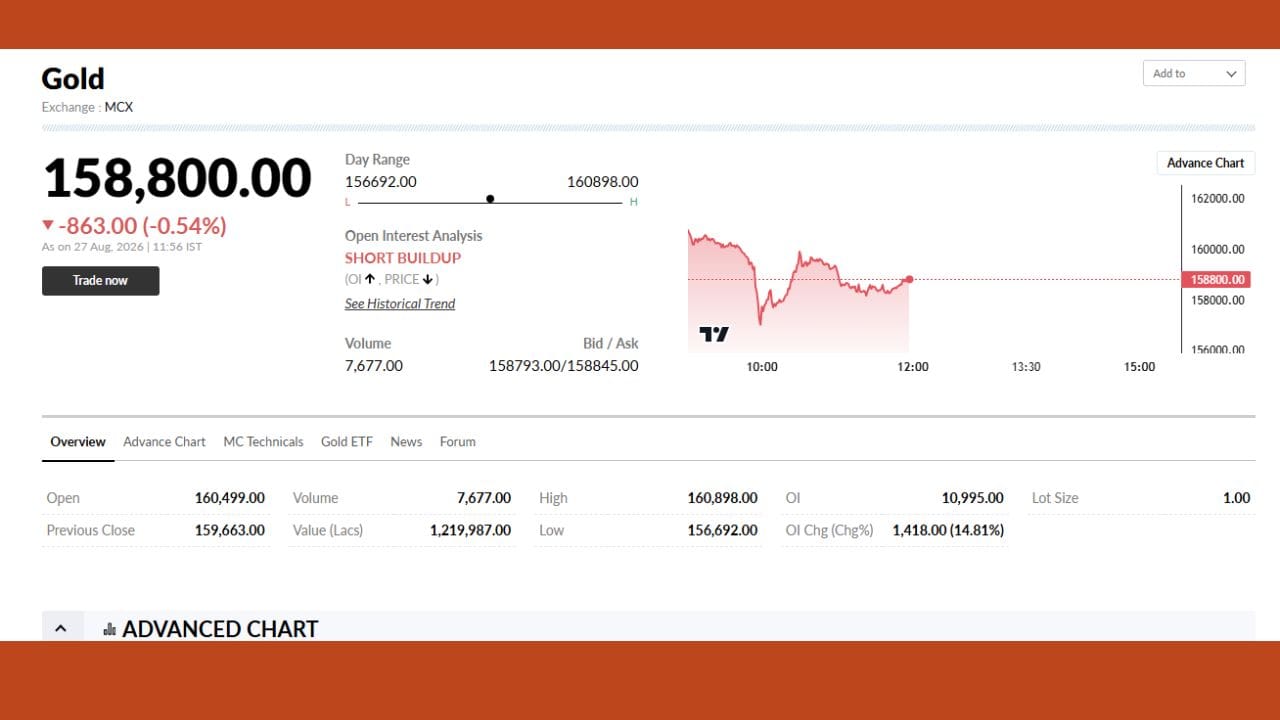Click the SHORT BUILDUP label
Viewport: 1280px width, 720px height.
403,258
